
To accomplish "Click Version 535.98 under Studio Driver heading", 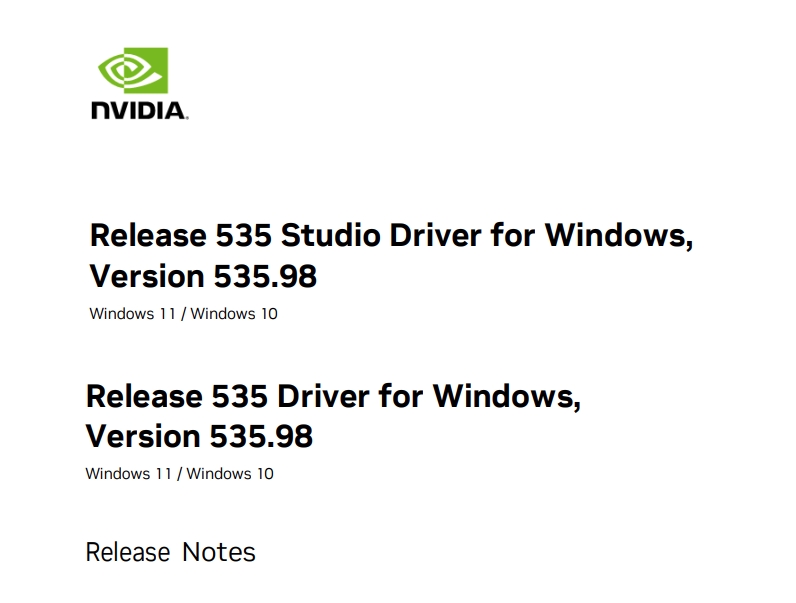I will point(203,277).
